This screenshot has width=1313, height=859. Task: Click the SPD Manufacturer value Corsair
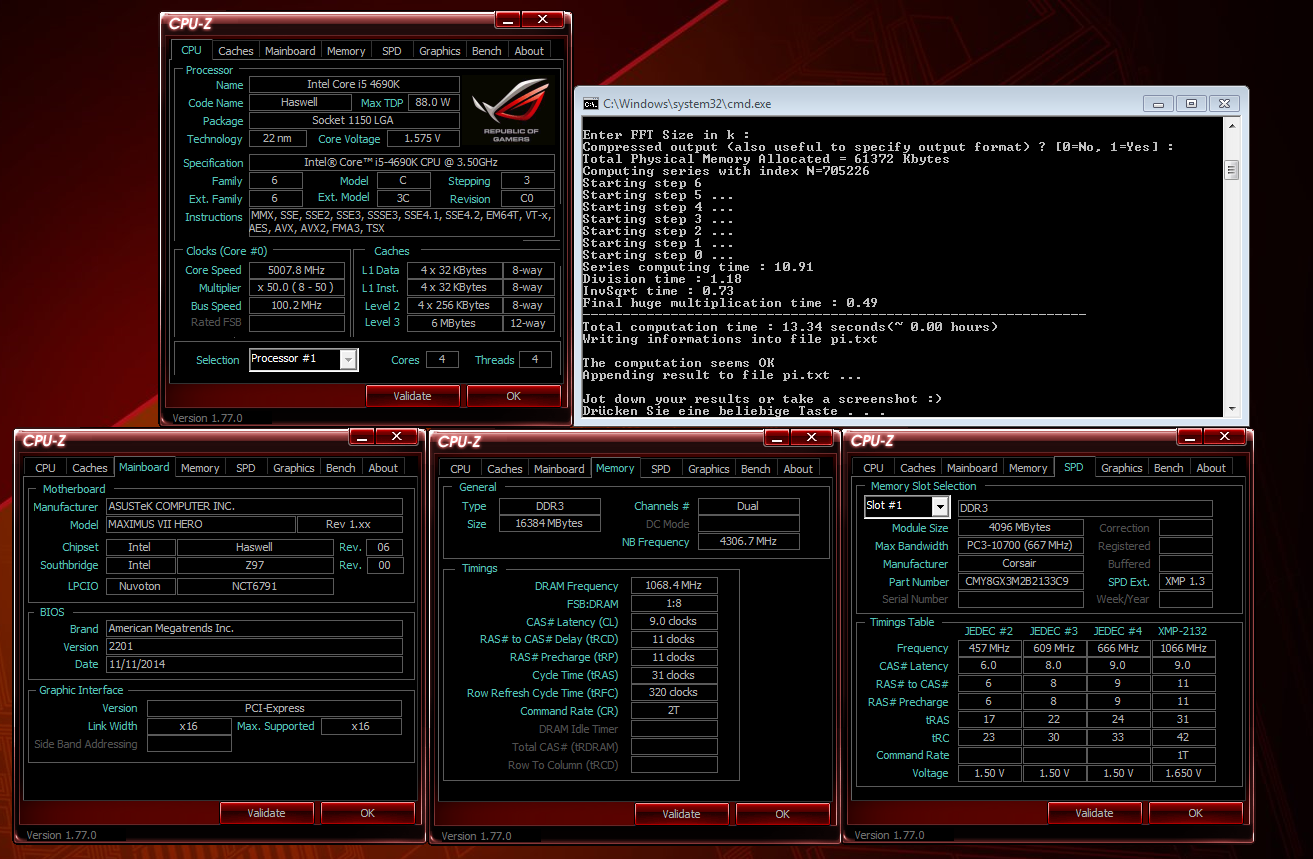pos(1020,564)
